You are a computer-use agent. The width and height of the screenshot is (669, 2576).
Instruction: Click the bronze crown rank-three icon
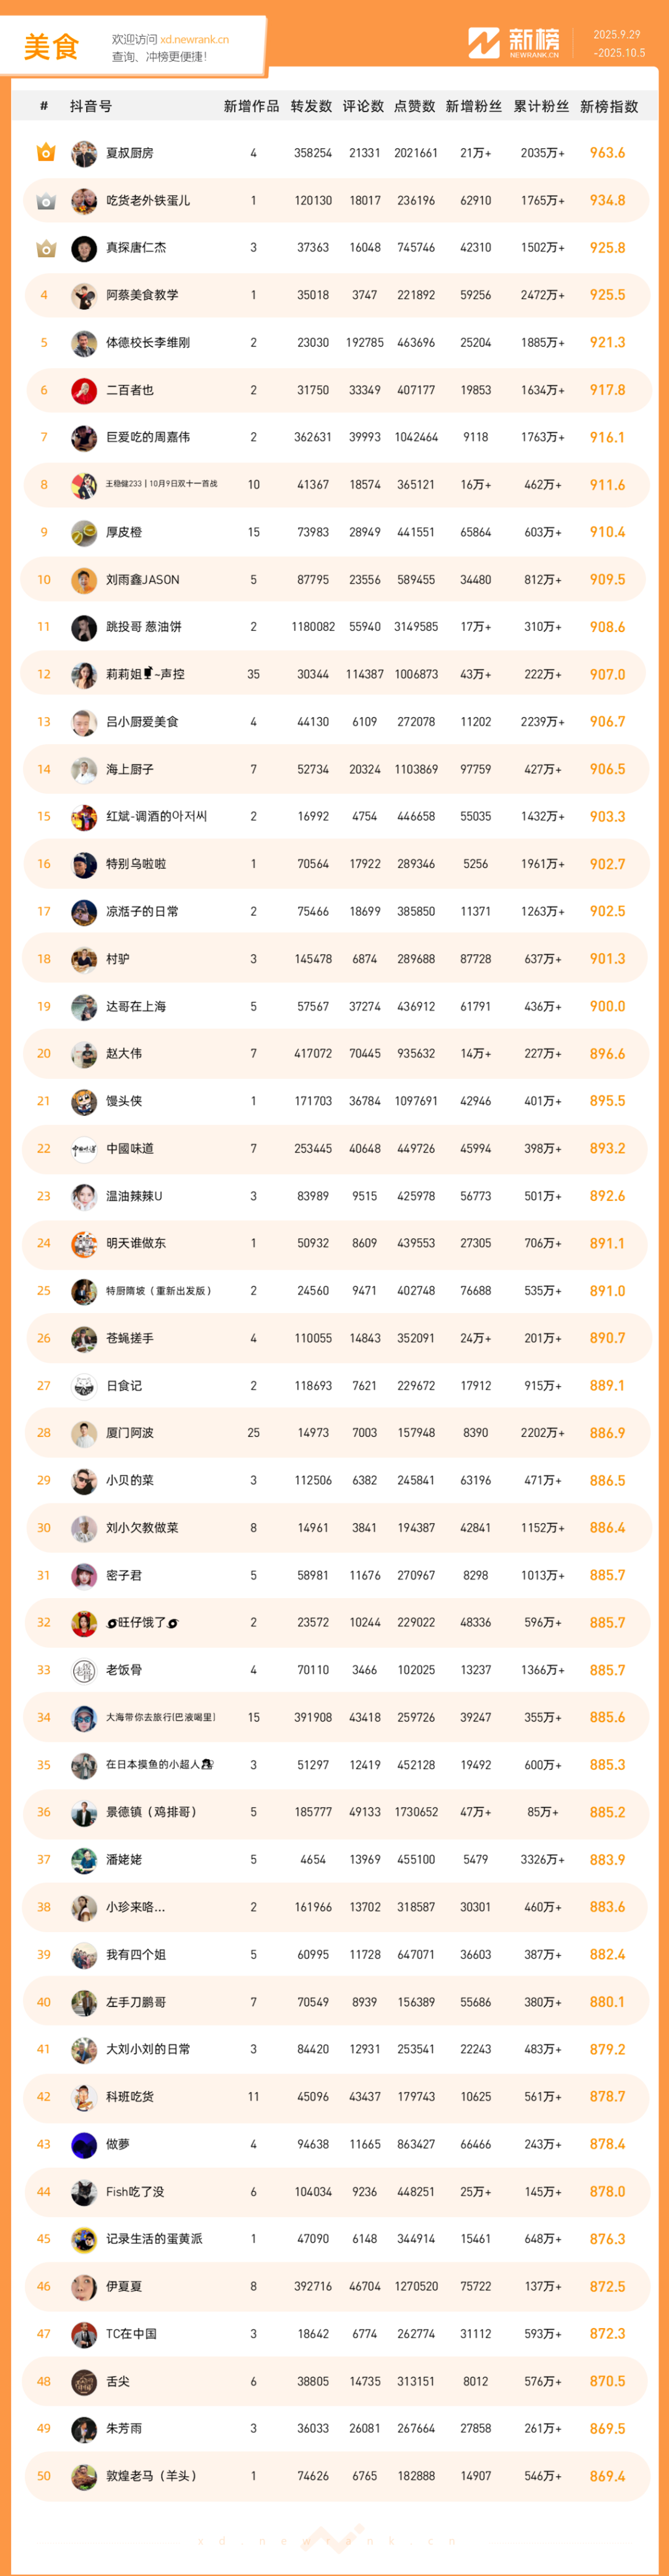45,248
